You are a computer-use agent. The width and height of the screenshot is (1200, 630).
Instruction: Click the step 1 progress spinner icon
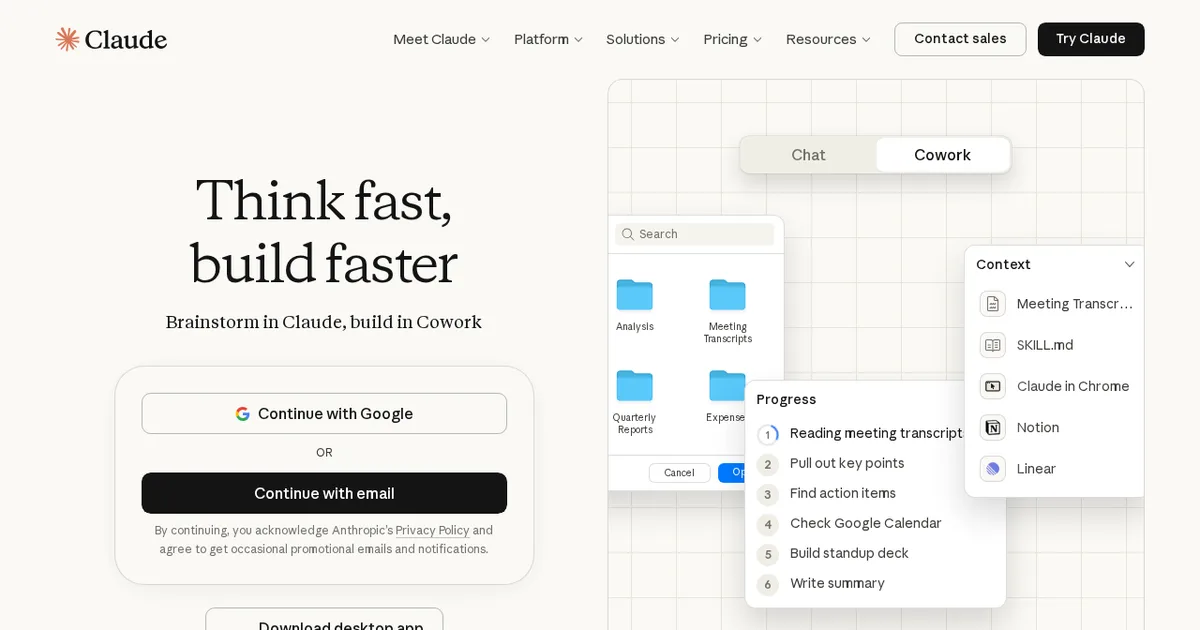[768, 434]
